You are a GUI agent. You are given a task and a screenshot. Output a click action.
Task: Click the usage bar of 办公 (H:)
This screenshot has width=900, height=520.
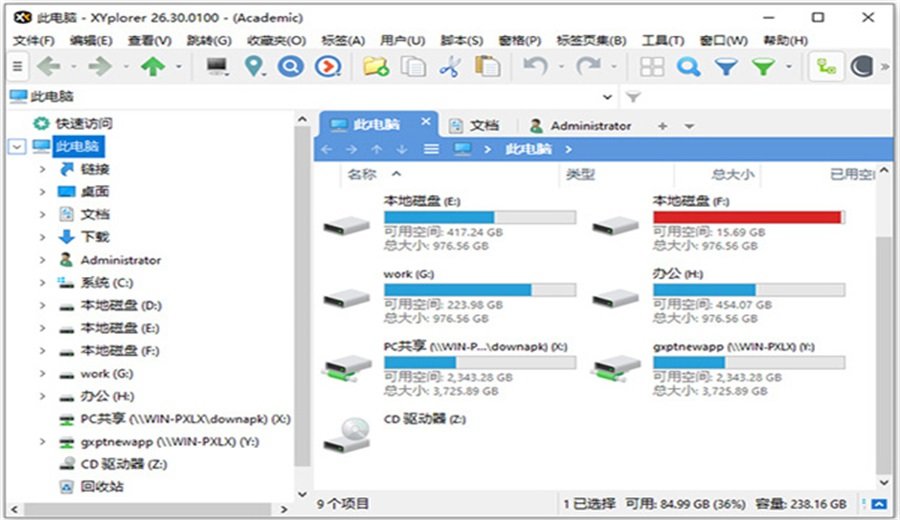pyautogui.click(x=748, y=290)
